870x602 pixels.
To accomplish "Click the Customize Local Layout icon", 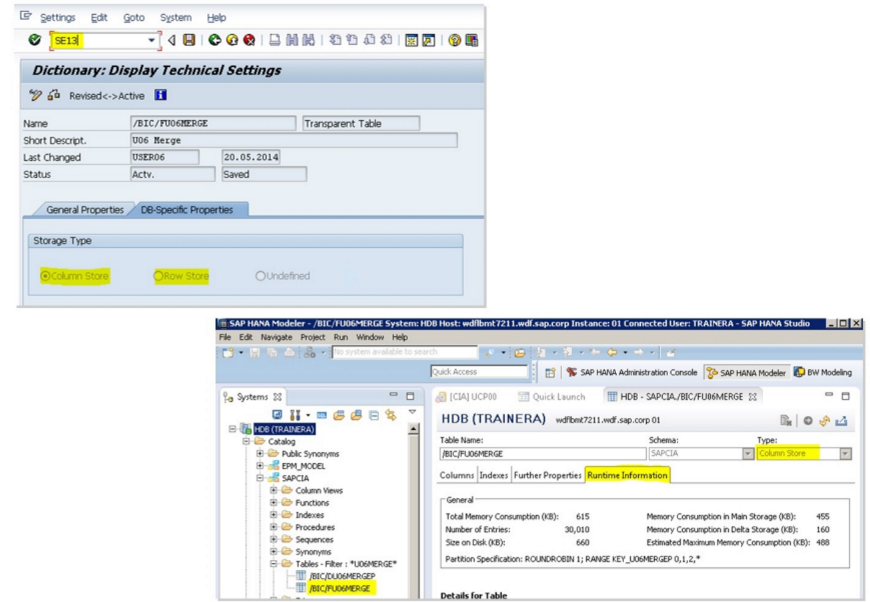I will (x=472, y=40).
